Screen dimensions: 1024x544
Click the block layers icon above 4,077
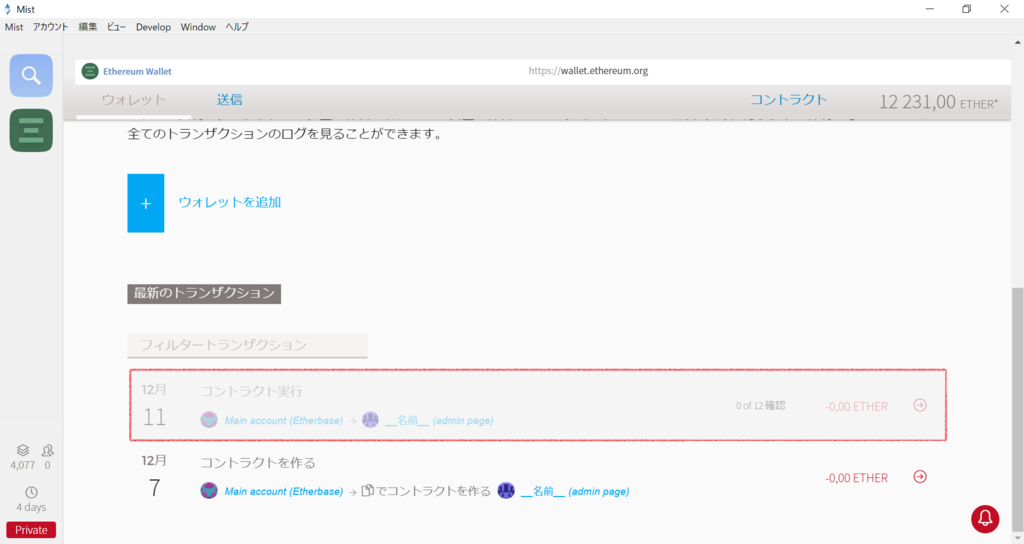[x=23, y=451]
